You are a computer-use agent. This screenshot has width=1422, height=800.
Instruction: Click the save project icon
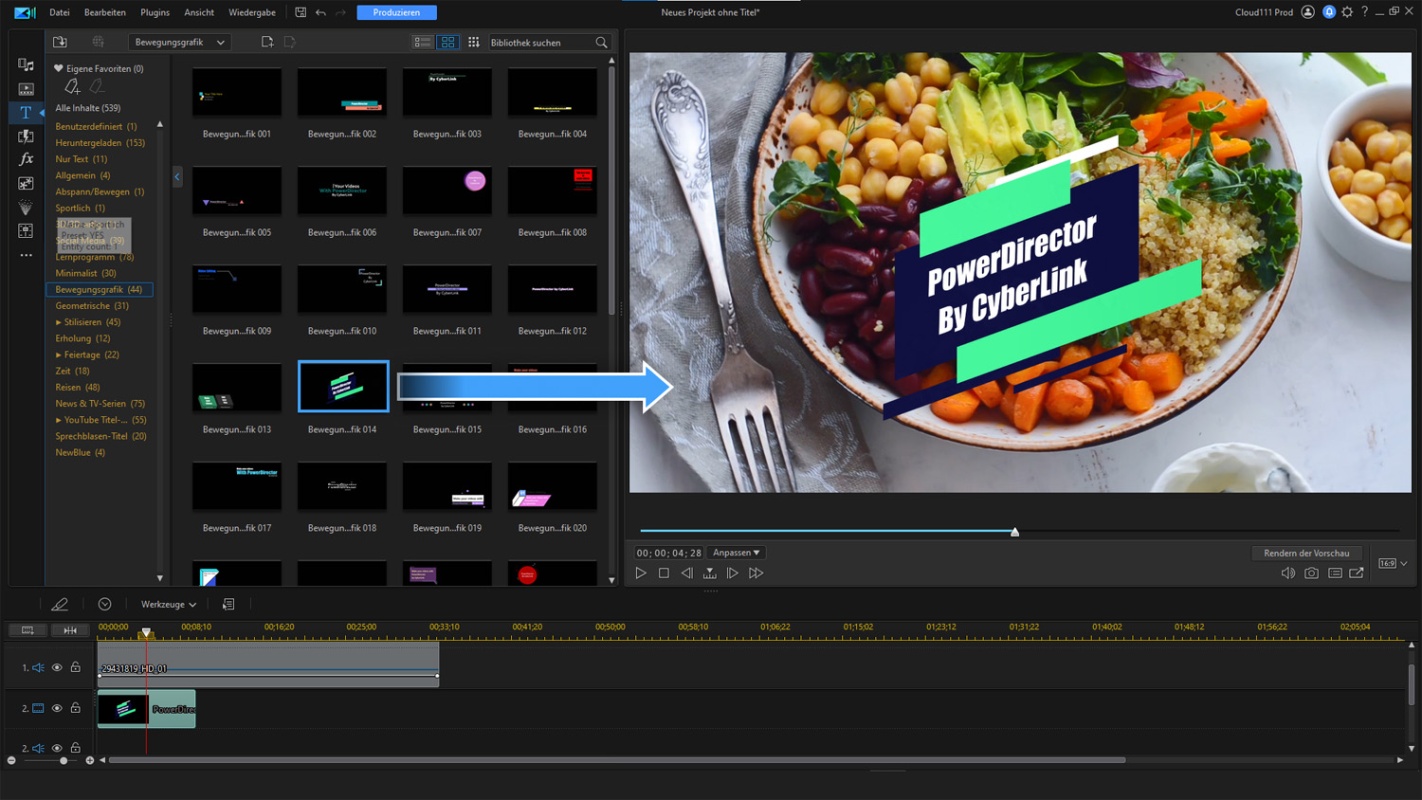(300, 12)
